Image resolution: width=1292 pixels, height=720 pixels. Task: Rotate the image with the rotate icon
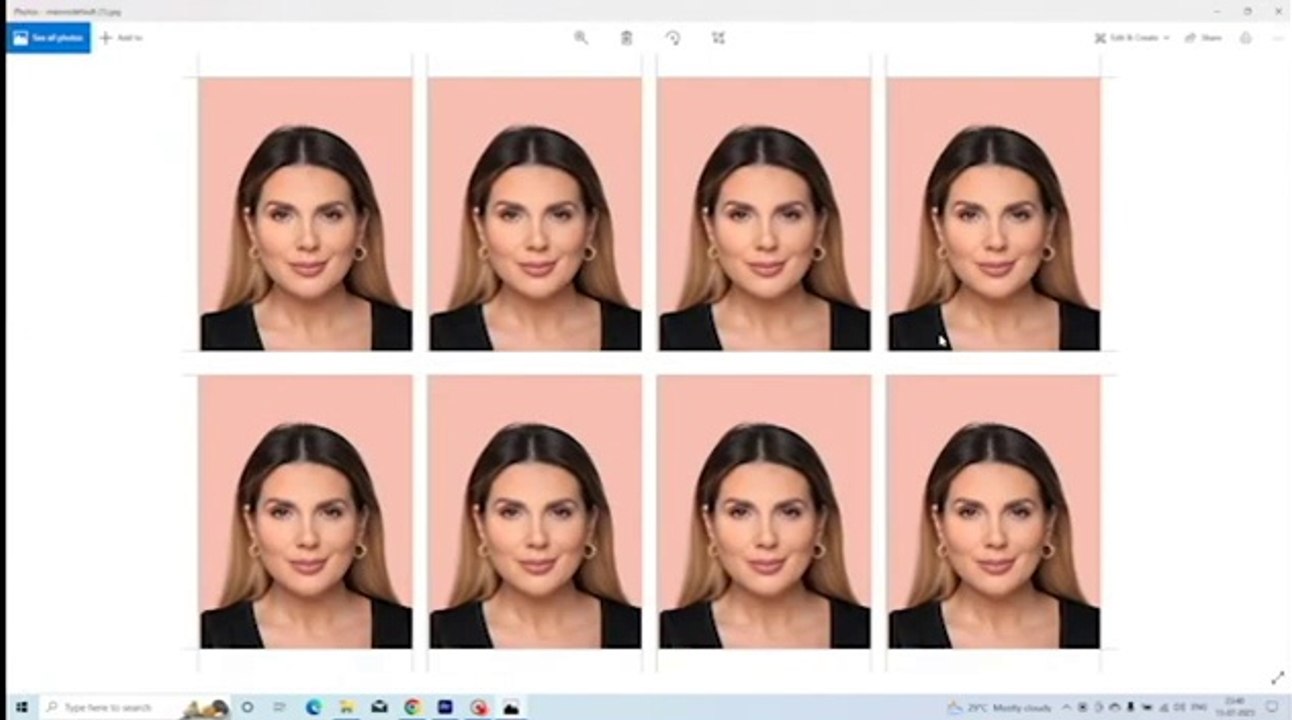click(x=672, y=38)
